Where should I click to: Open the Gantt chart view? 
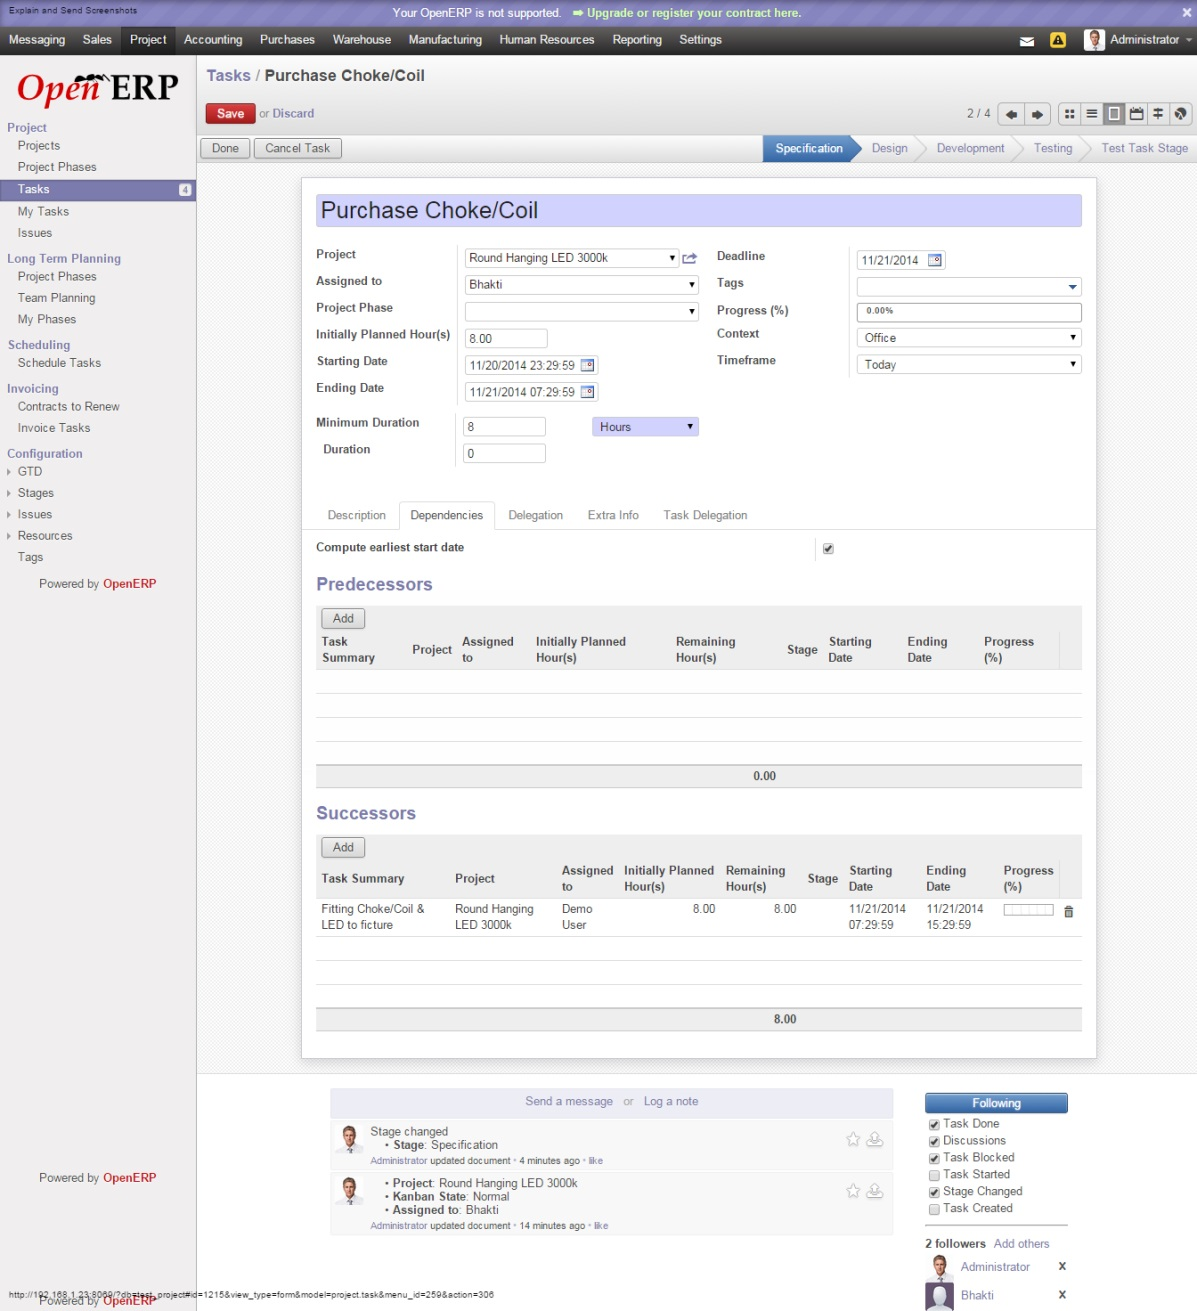point(1157,113)
